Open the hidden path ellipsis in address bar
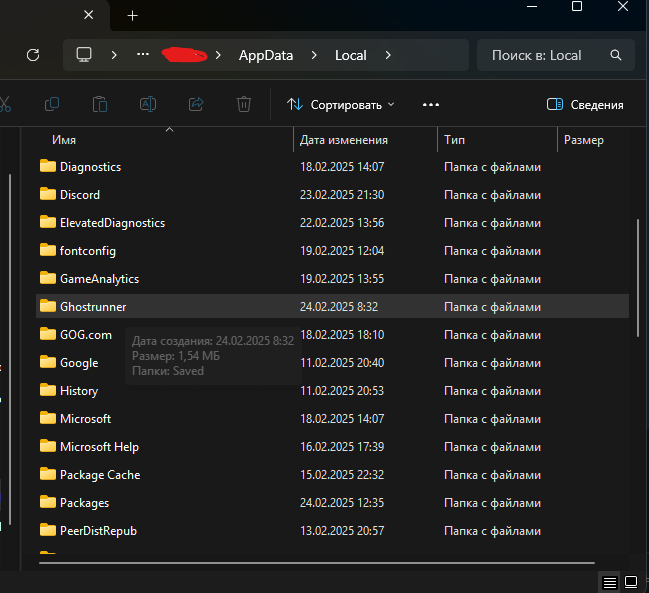649x593 pixels. tap(143, 54)
